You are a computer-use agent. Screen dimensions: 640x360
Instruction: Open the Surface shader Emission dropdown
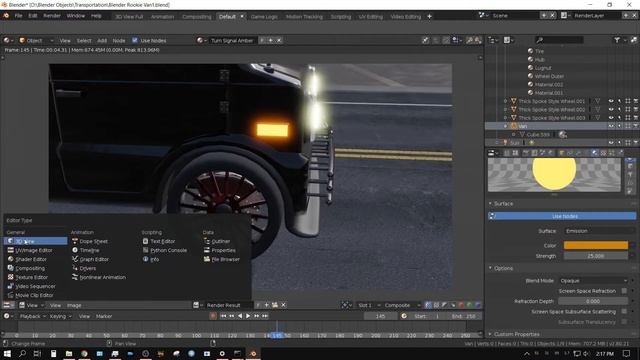[599, 231]
